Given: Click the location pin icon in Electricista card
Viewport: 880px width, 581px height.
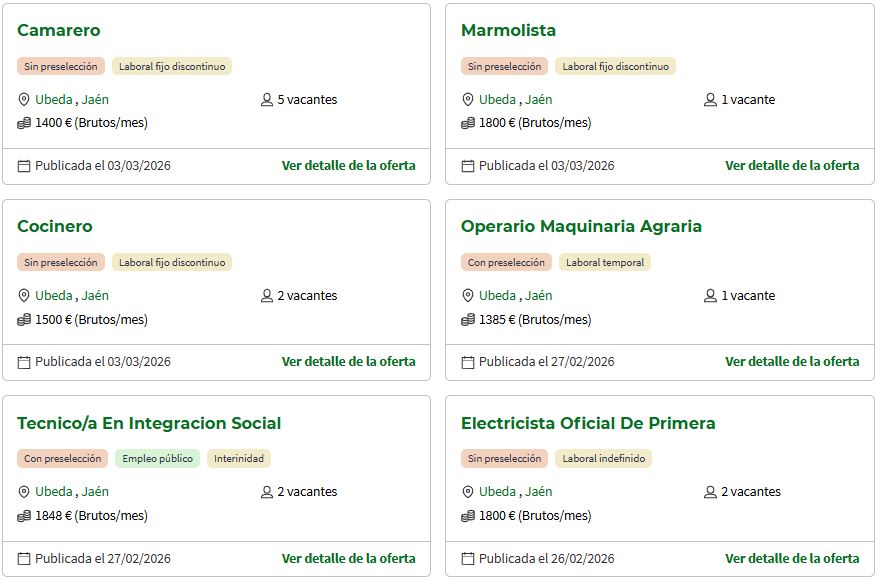Looking at the screenshot, I should (x=468, y=492).
